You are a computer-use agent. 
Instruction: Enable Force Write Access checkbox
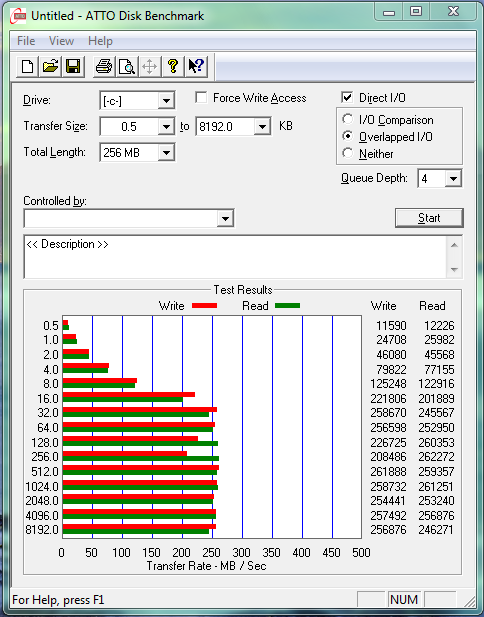click(201, 97)
